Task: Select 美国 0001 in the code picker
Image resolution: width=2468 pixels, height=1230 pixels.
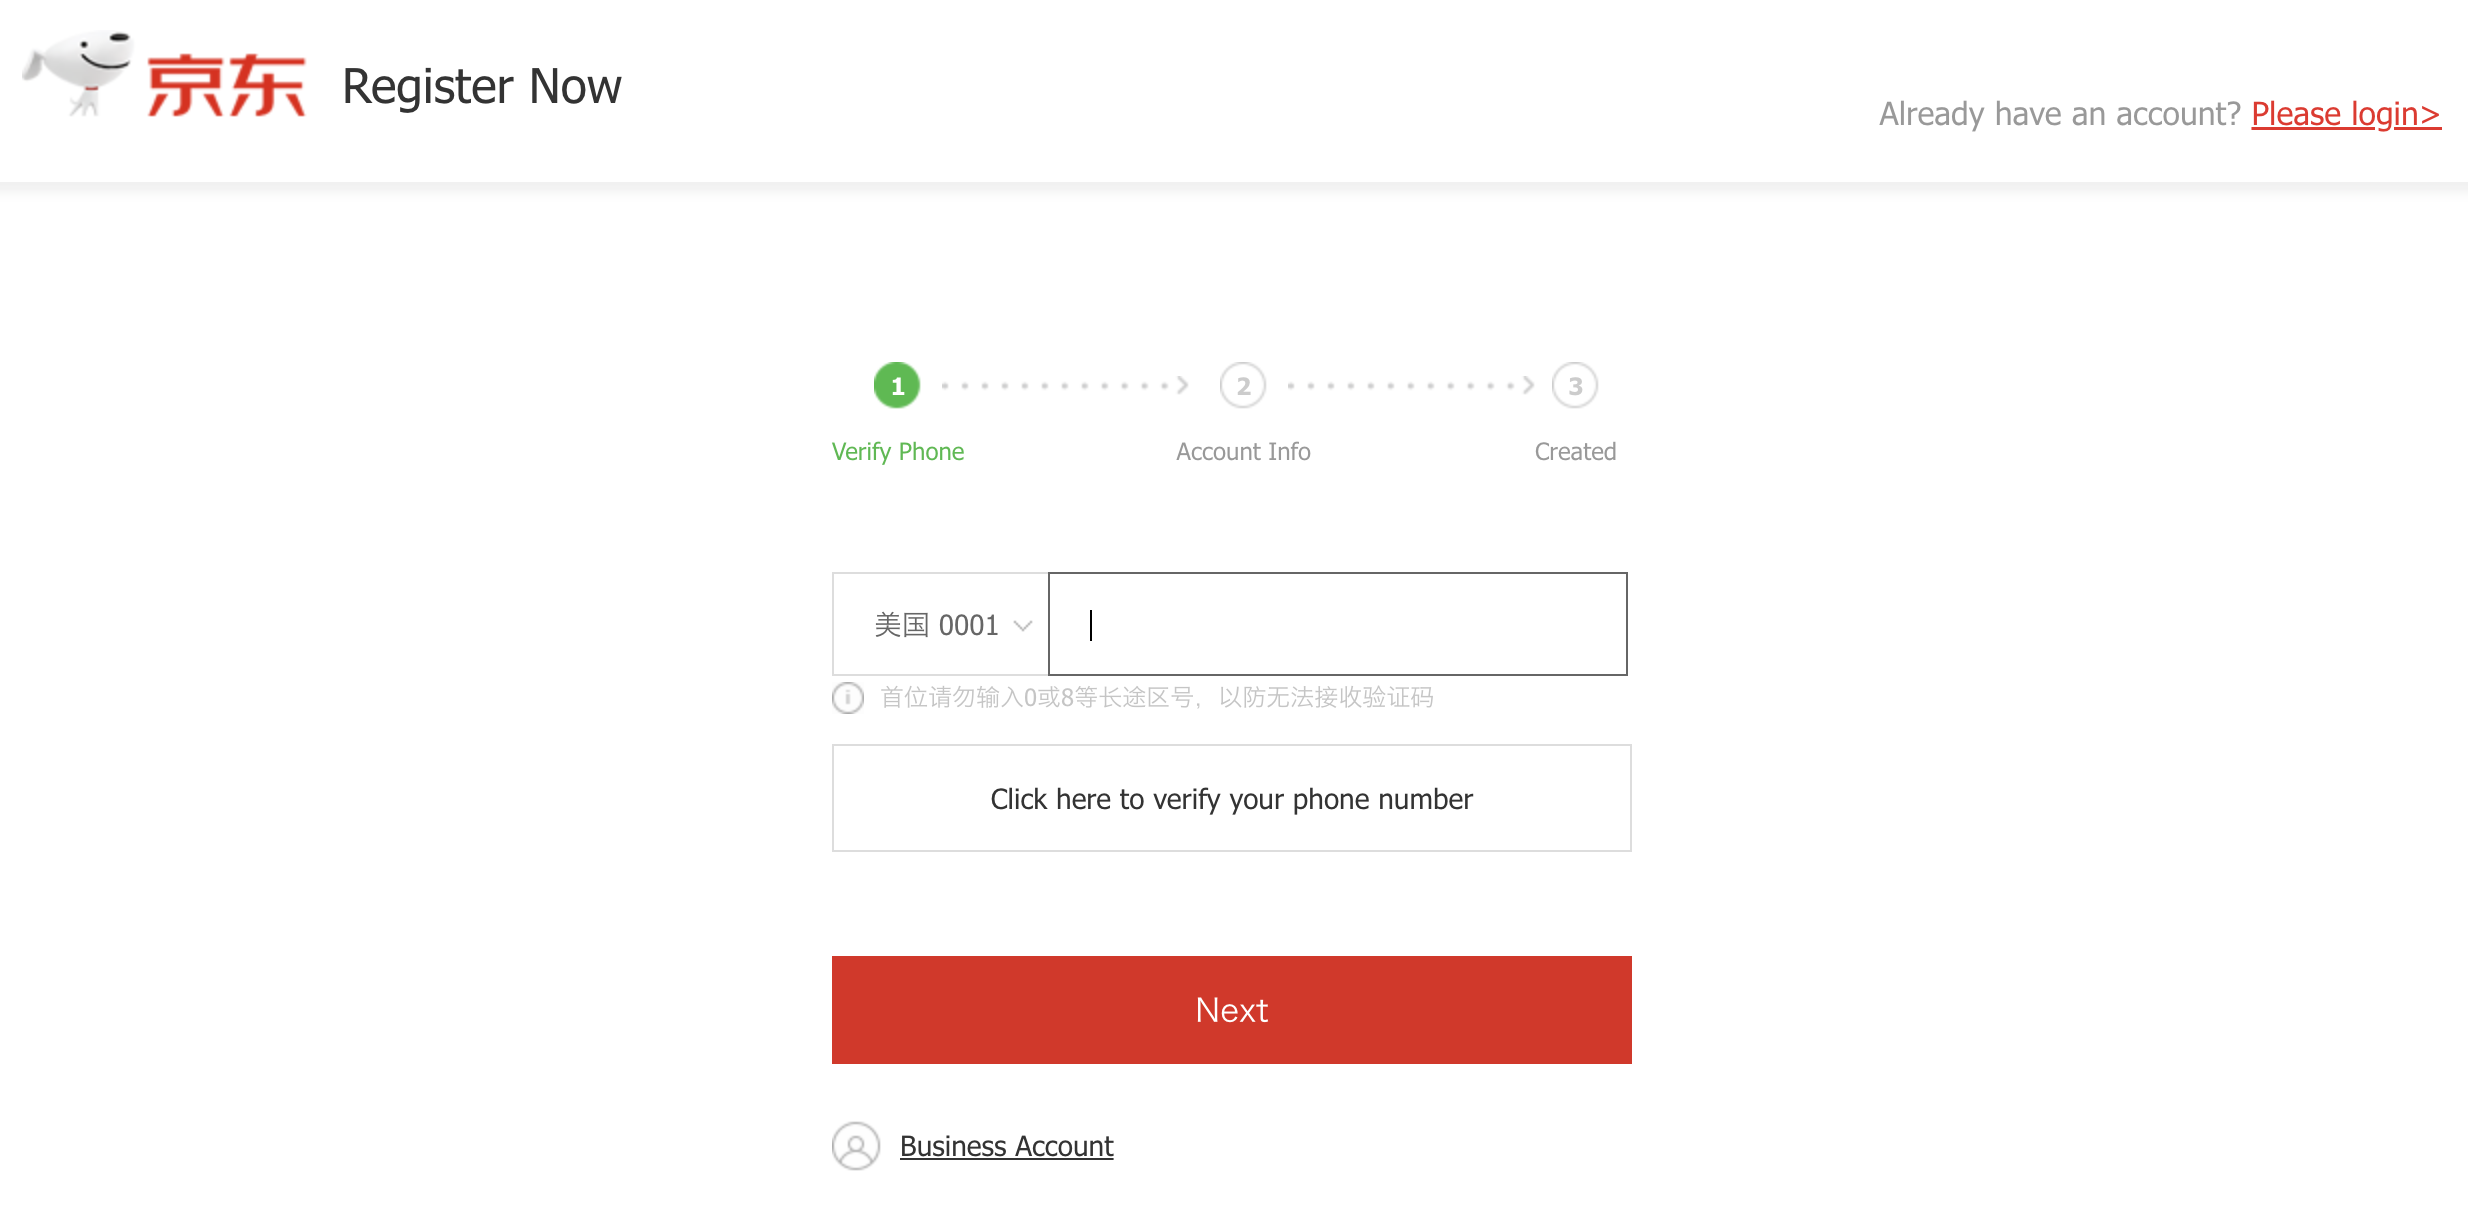Action: pyautogui.click(x=935, y=624)
